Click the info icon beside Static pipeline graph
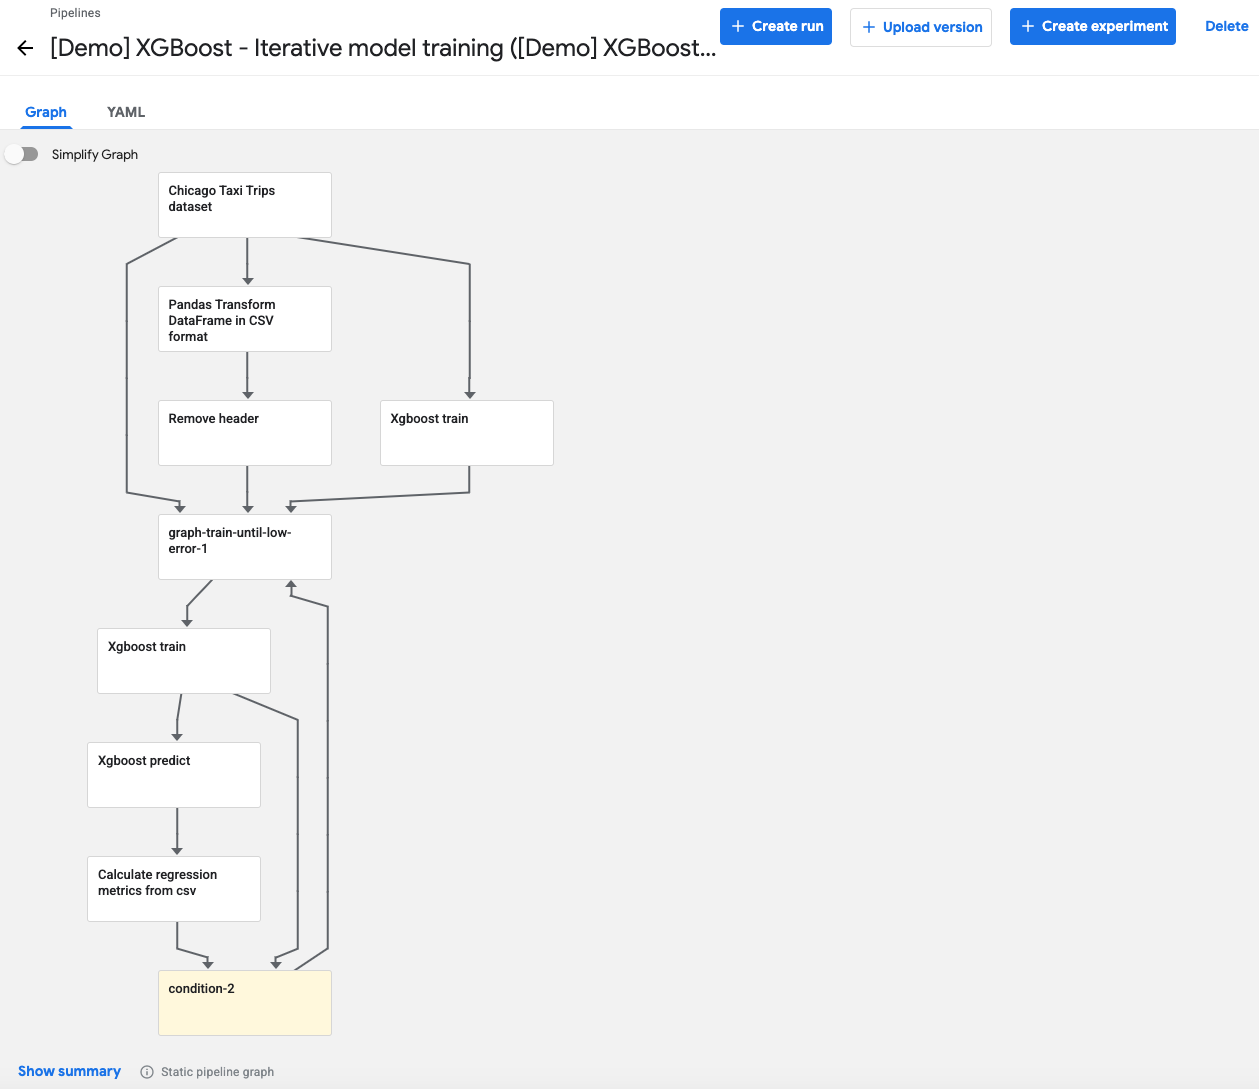Viewport: 1259px width, 1089px height. tap(146, 1071)
